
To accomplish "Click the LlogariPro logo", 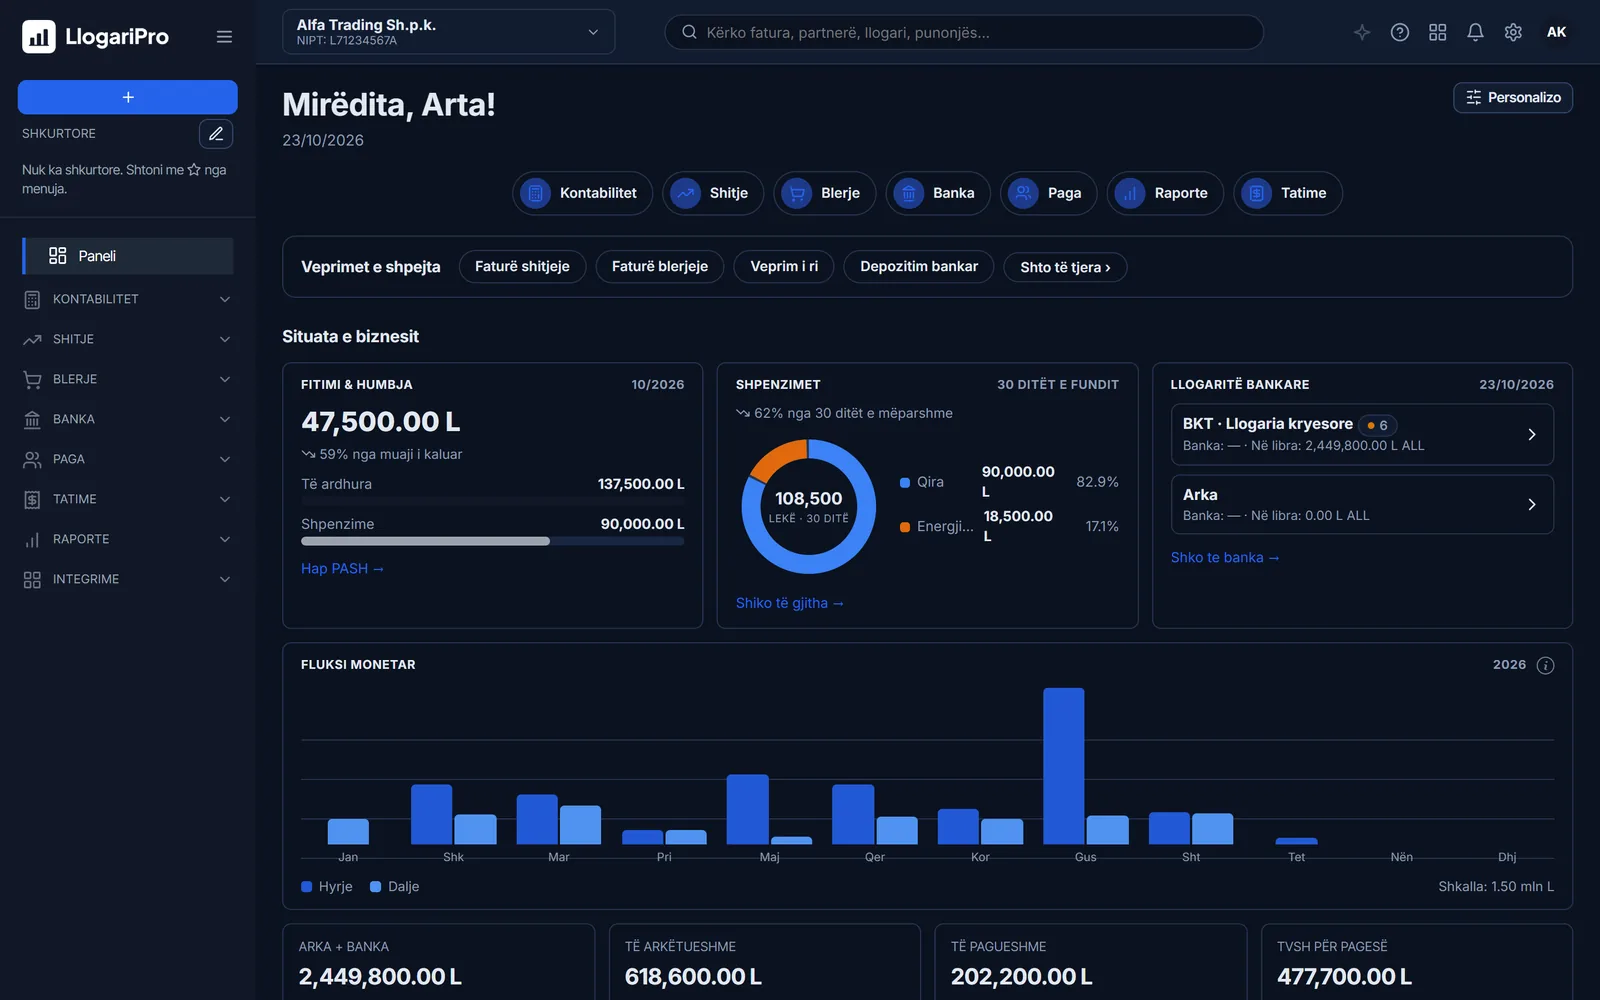I will pos(95,37).
